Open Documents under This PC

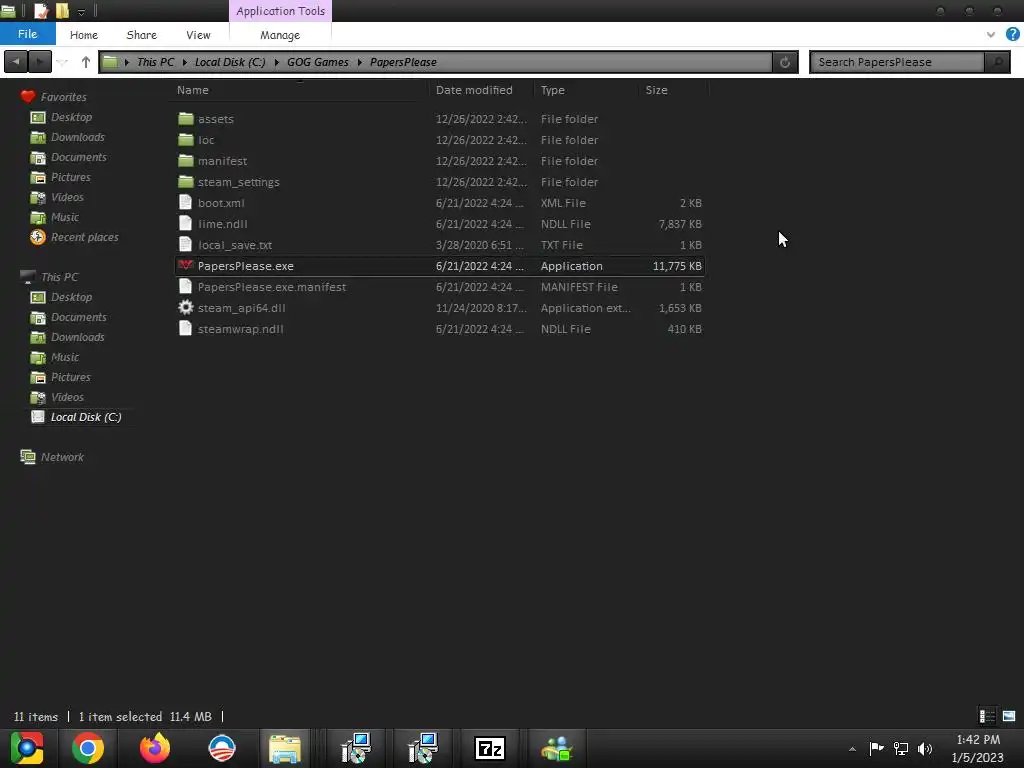pos(78,317)
